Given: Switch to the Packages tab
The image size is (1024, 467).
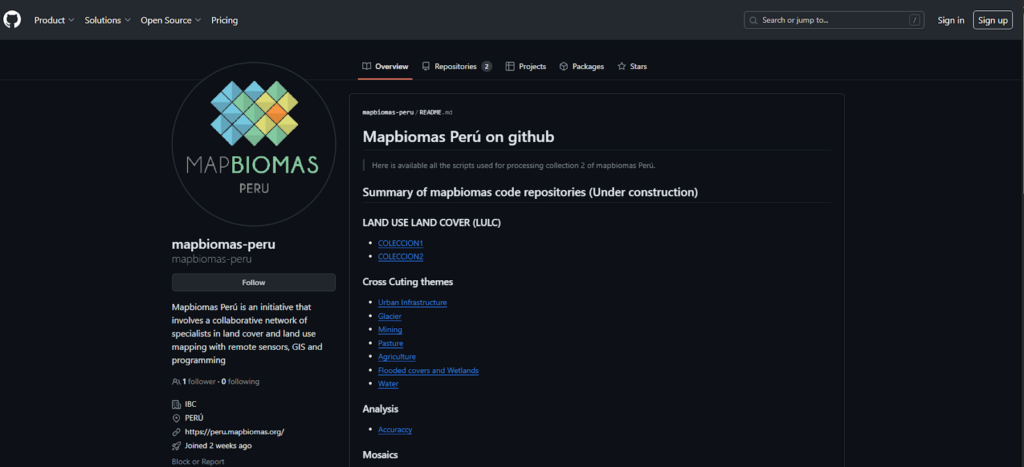Looking at the screenshot, I should coord(582,67).
